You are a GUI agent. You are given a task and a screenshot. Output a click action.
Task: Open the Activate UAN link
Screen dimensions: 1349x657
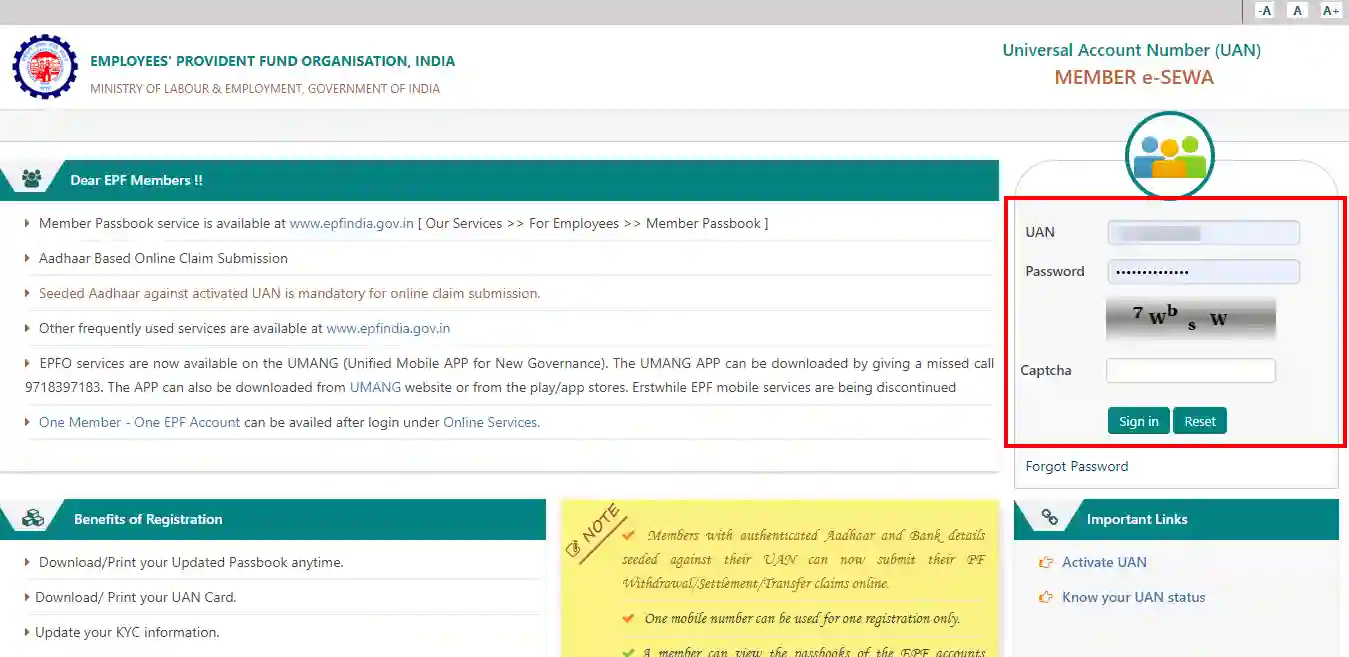point(1104,562)
